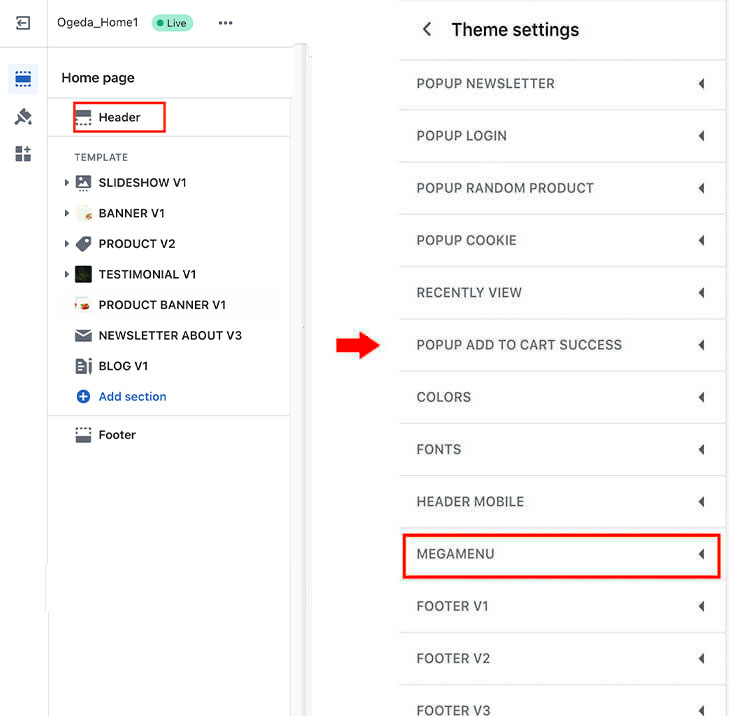Screen dimensions: 729x716
Task: Expand the TESTIMONIAL V1 section arrow
Action: coord(66,275)
